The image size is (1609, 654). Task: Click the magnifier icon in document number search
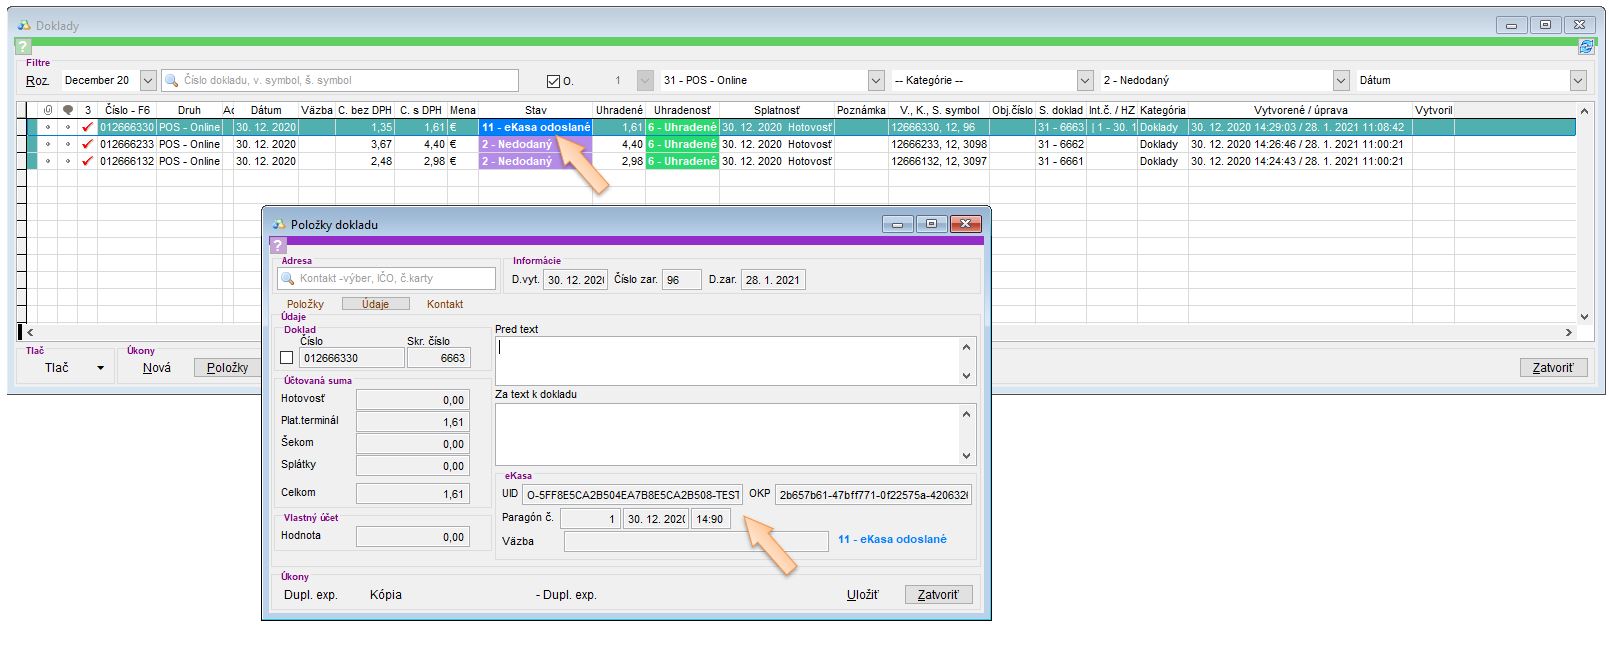click(172, 81)
